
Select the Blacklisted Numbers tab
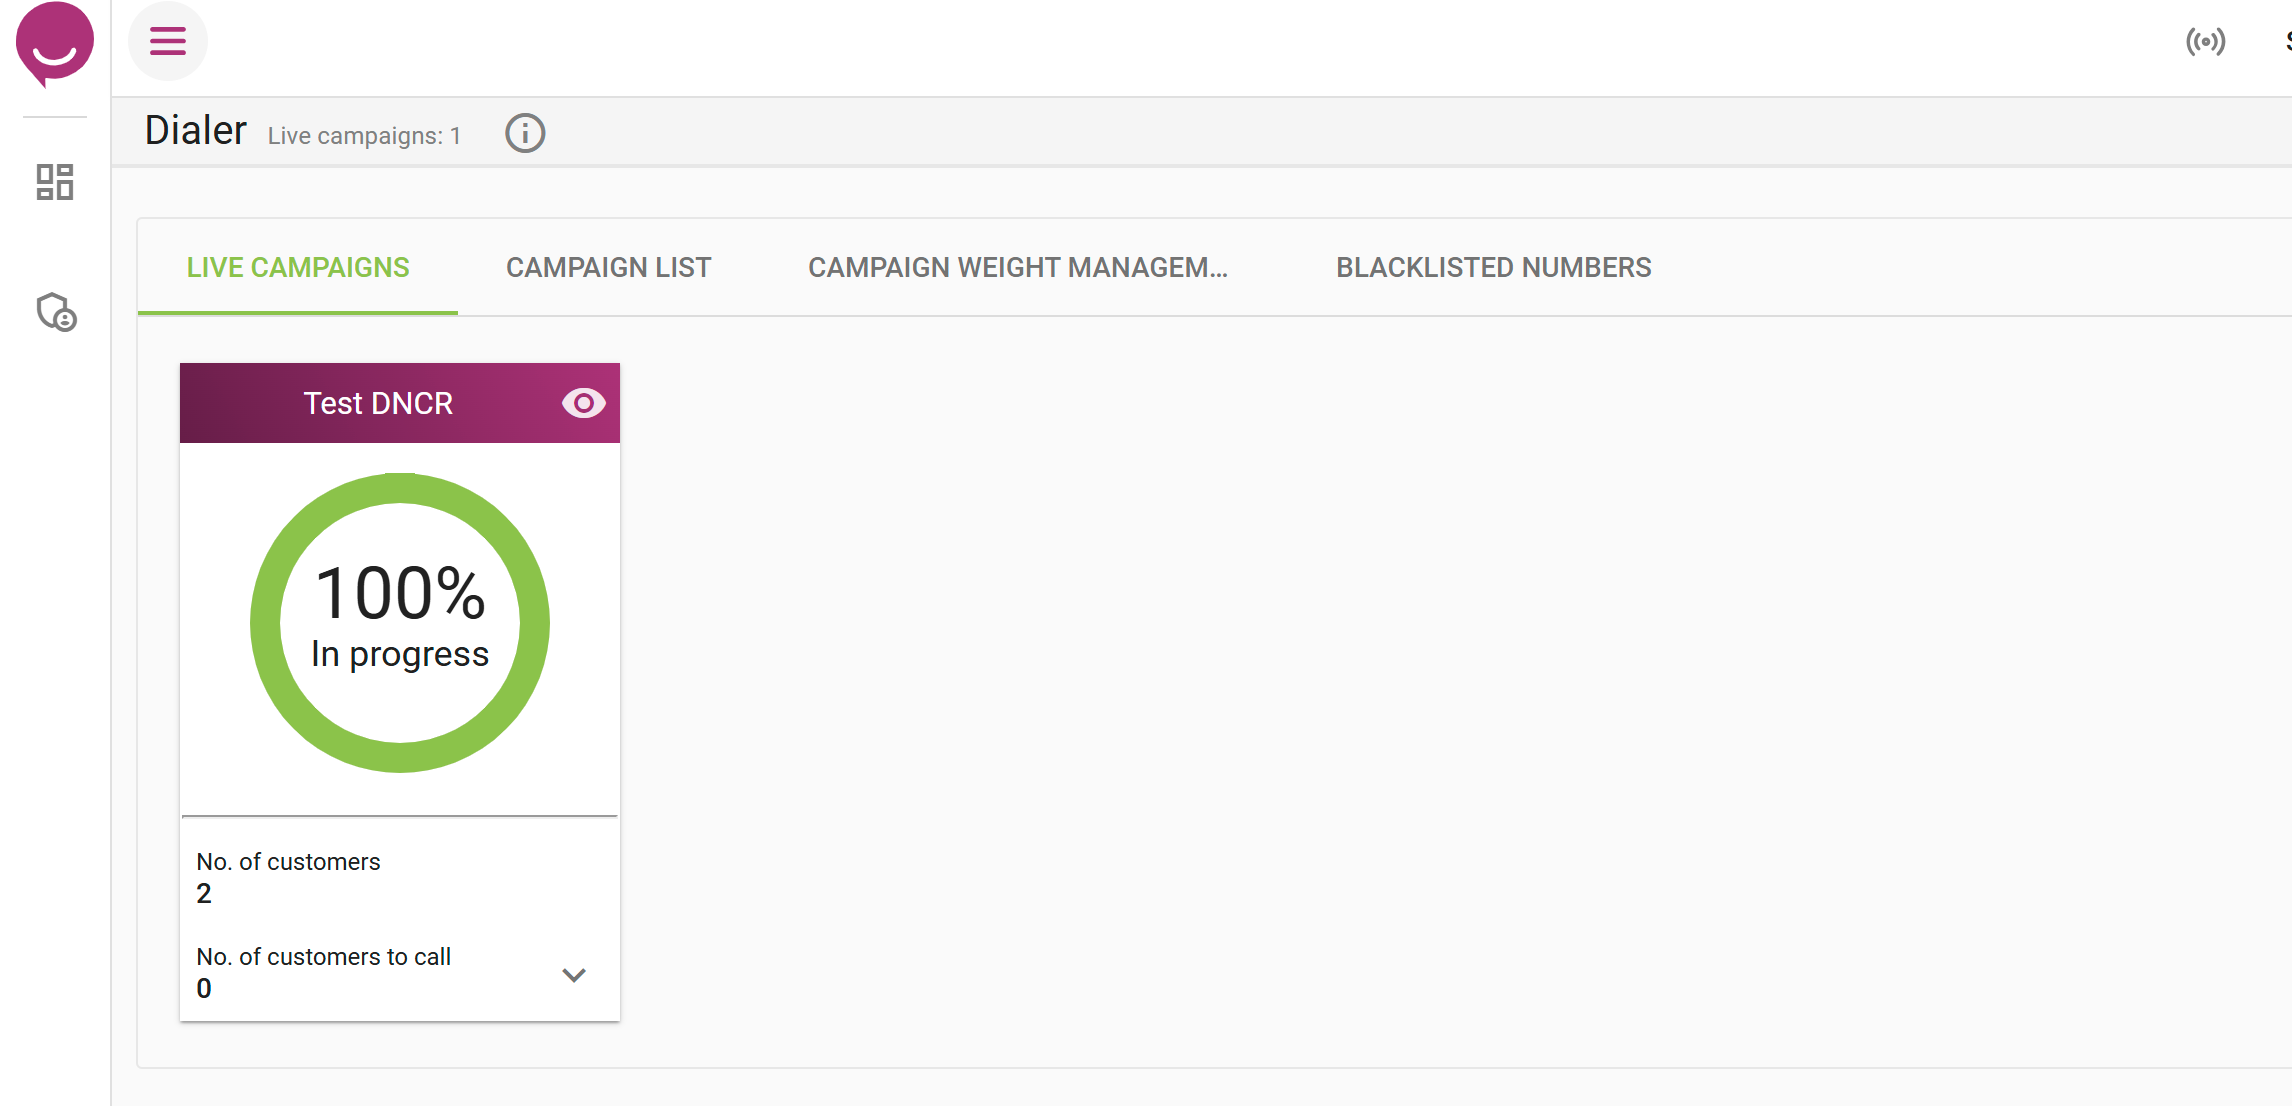click(x=1494, y=267)
